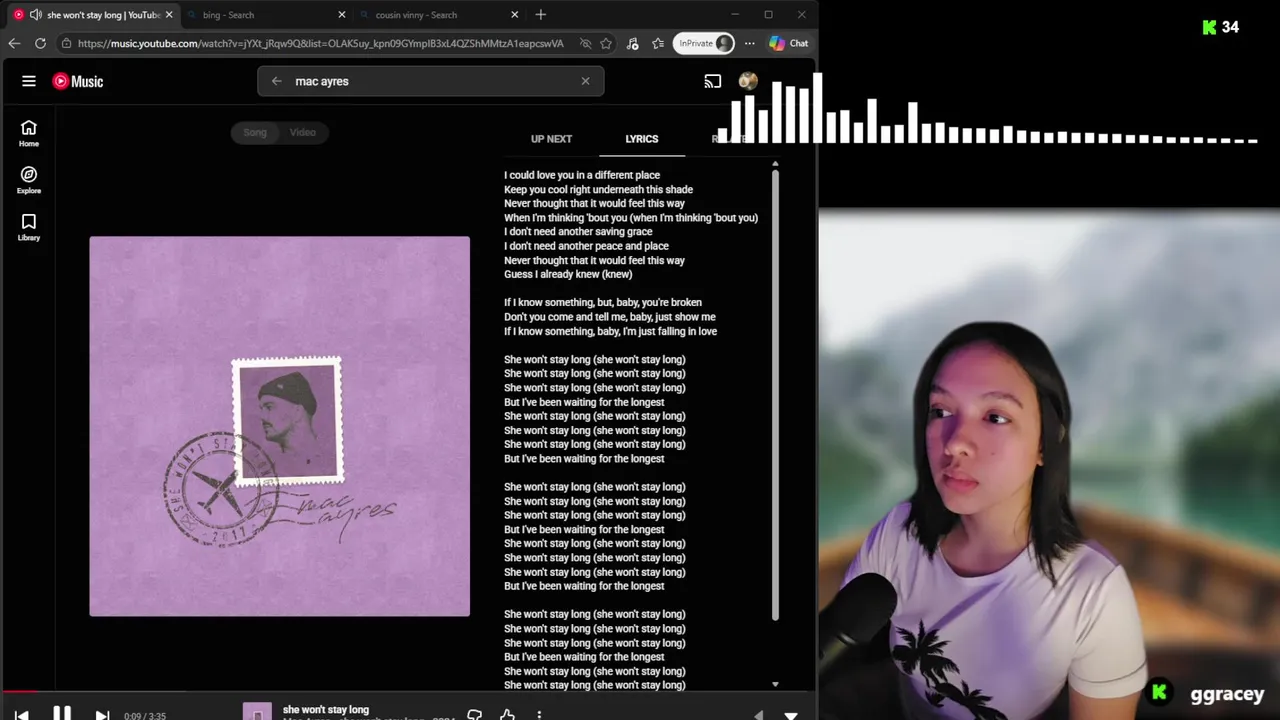Select the LYRICS tab

pyautogui.click(x=642, y=139)
